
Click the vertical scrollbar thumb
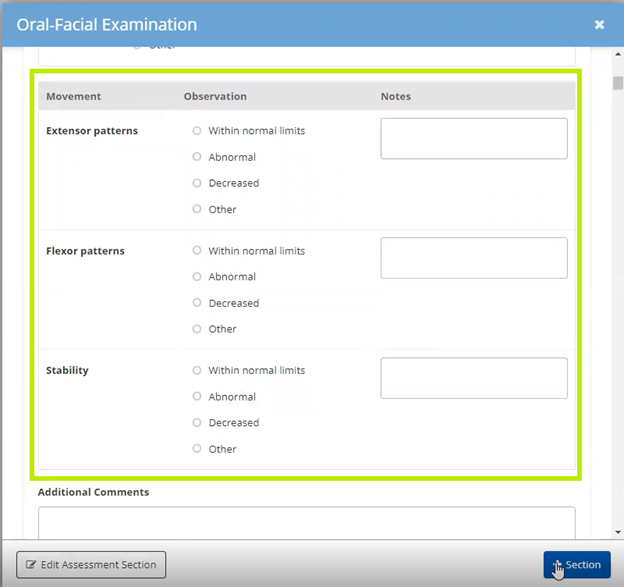coord(618,83)
